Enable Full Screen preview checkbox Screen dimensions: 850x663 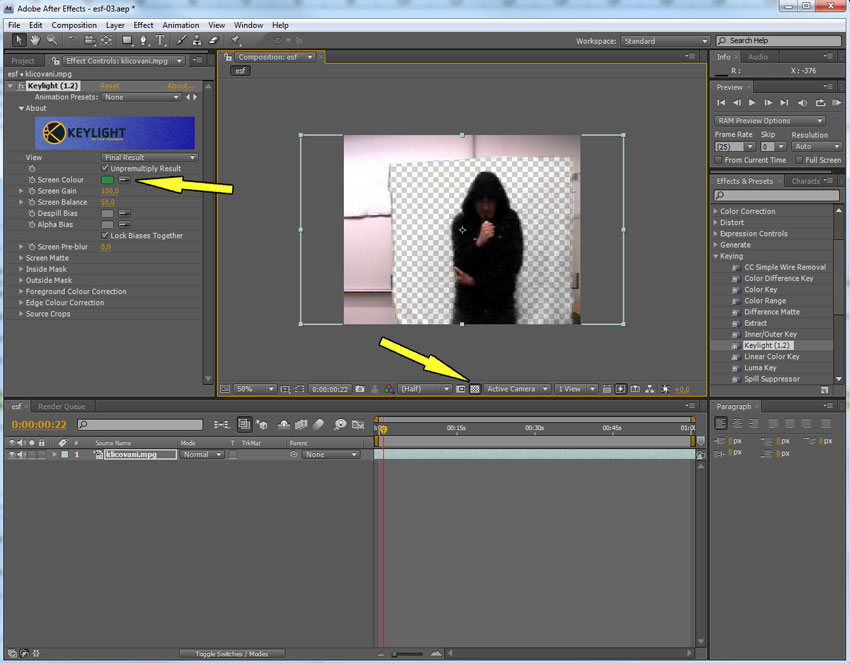pos(799,160)
